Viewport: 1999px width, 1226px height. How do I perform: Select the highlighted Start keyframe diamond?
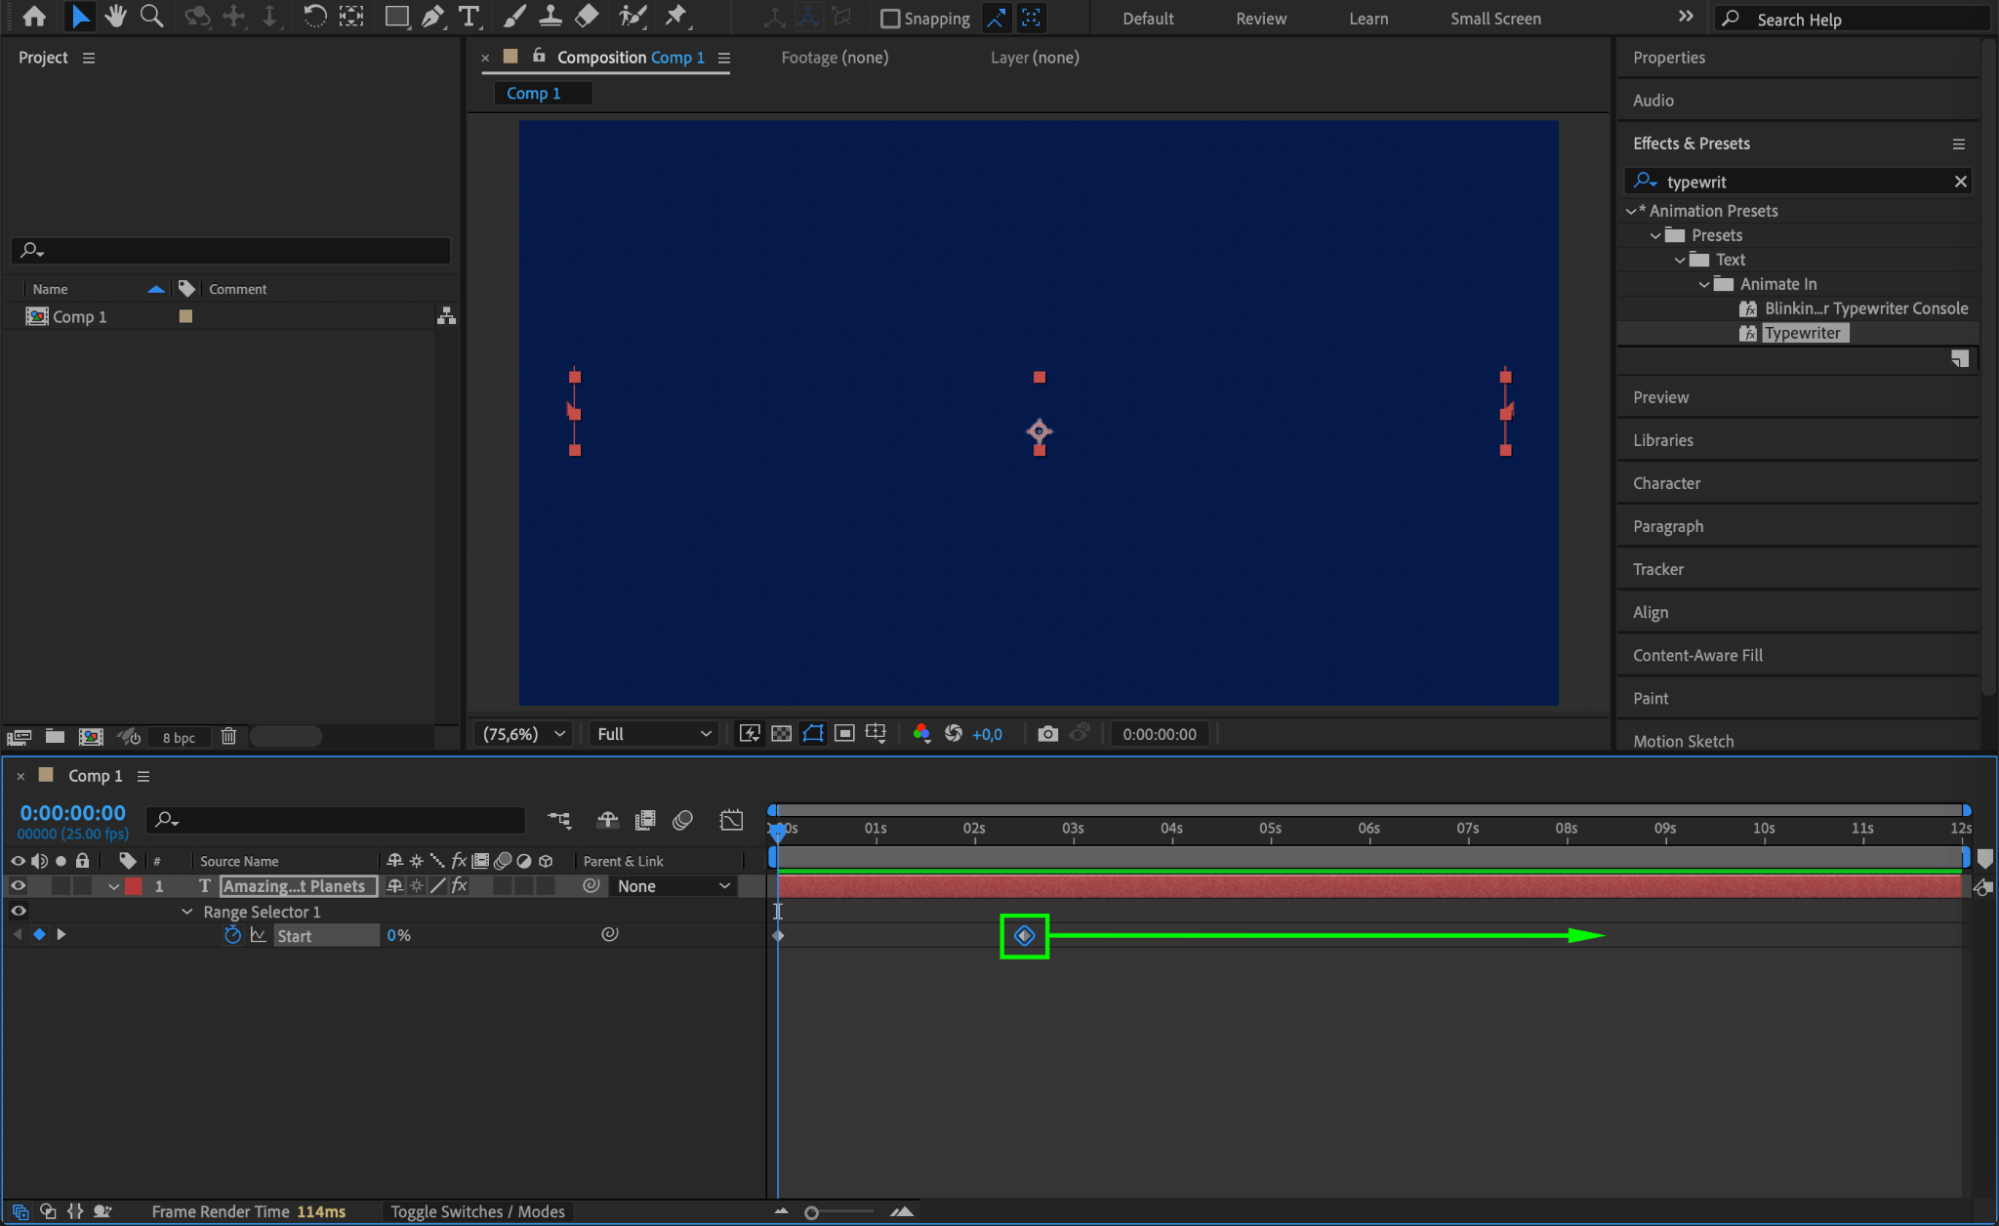(1024, 936)
